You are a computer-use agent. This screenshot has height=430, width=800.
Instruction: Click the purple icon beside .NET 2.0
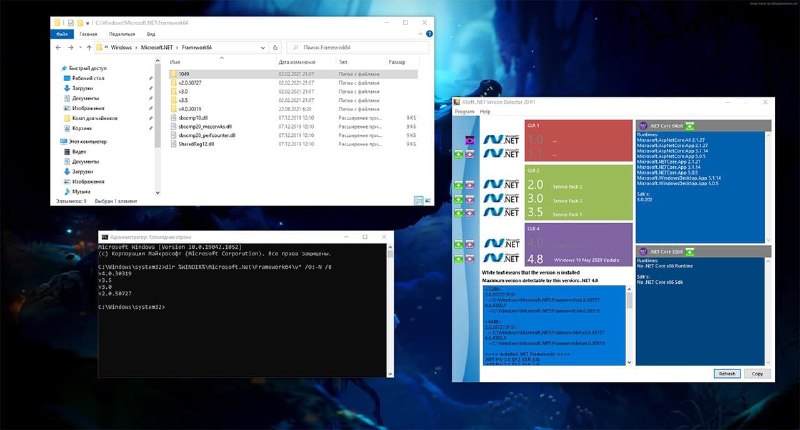coord(470,185)
